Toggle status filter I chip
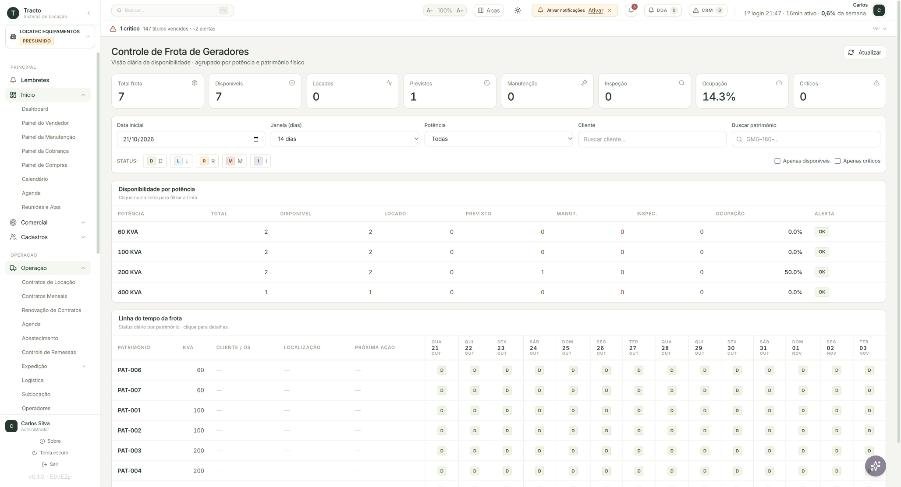The height and width of the screenshot is (487, 901). (x=260, y=161)
